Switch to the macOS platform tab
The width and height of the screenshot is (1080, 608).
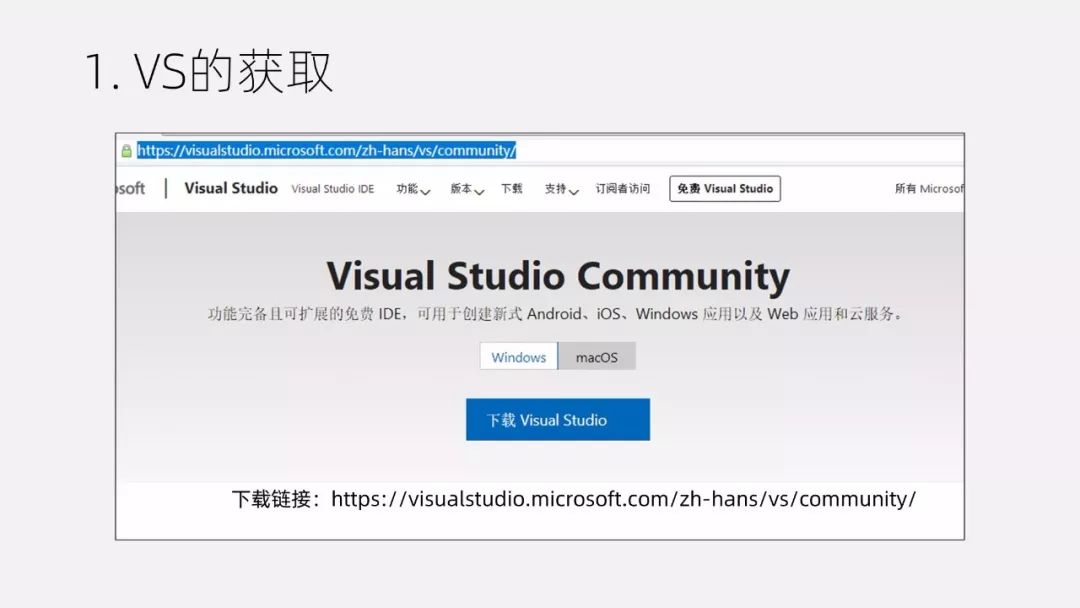point(597,357)
